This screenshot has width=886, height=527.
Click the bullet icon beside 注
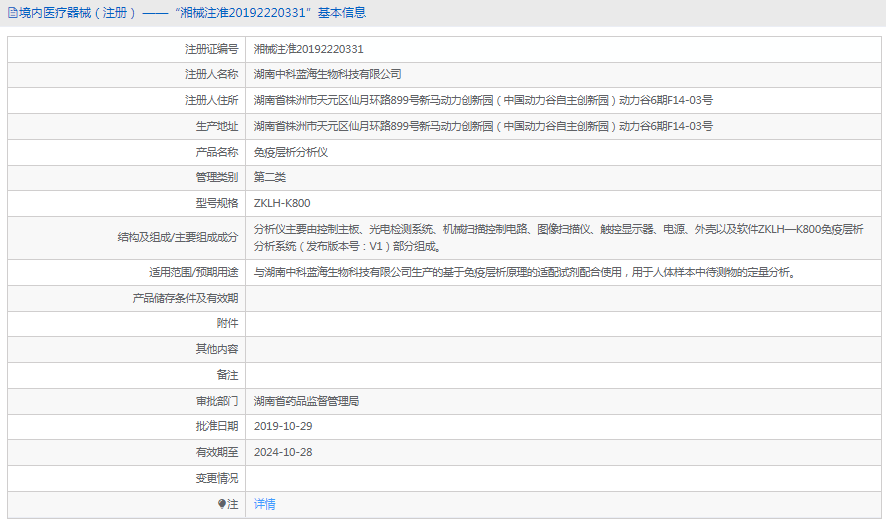click(x=222, y=504)
